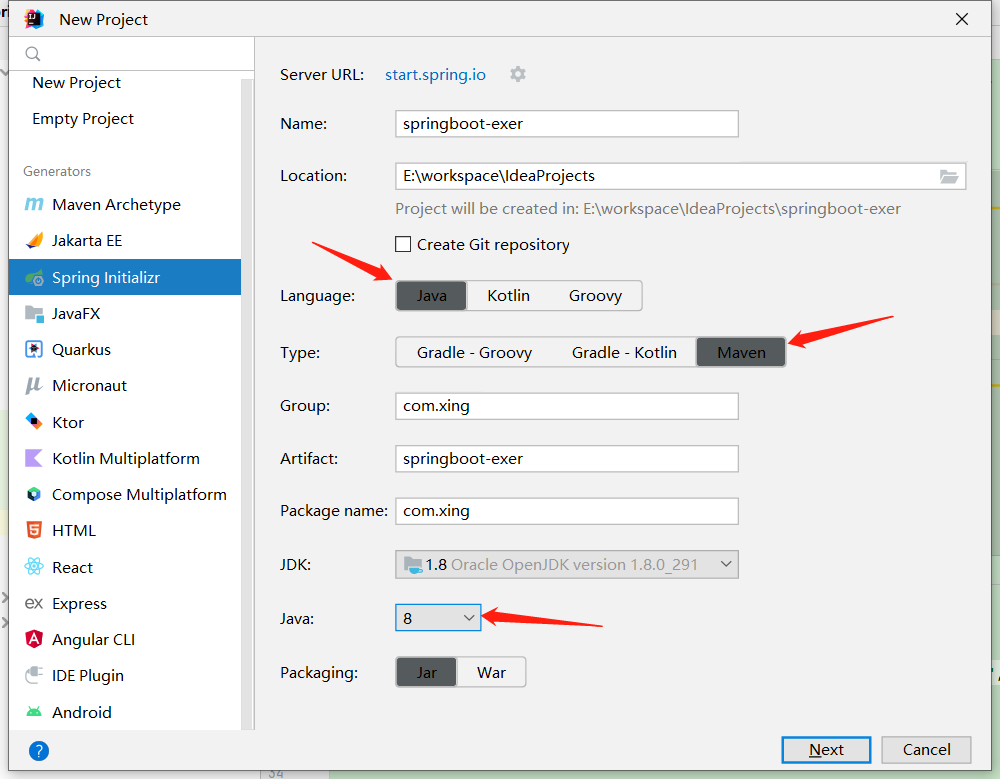Screen dimensions: 1000x779
Task: Click the React atom icon
Action: [x=34, y=567]
